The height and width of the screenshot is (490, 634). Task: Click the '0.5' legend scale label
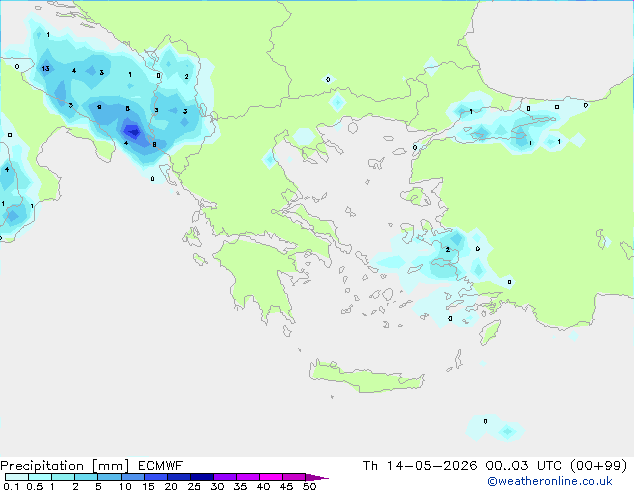34,486
